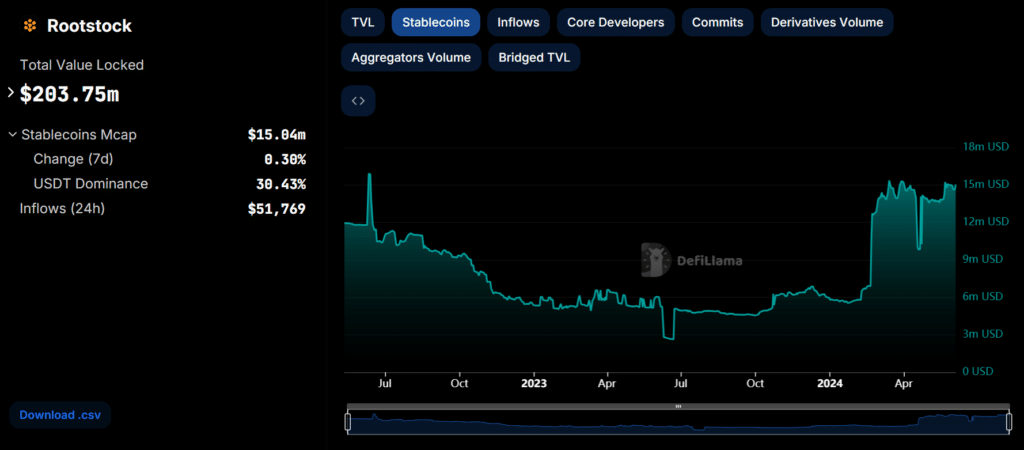Click the top grip of range selector
The height and width of the screenshot is (450, 1024).
677,406
